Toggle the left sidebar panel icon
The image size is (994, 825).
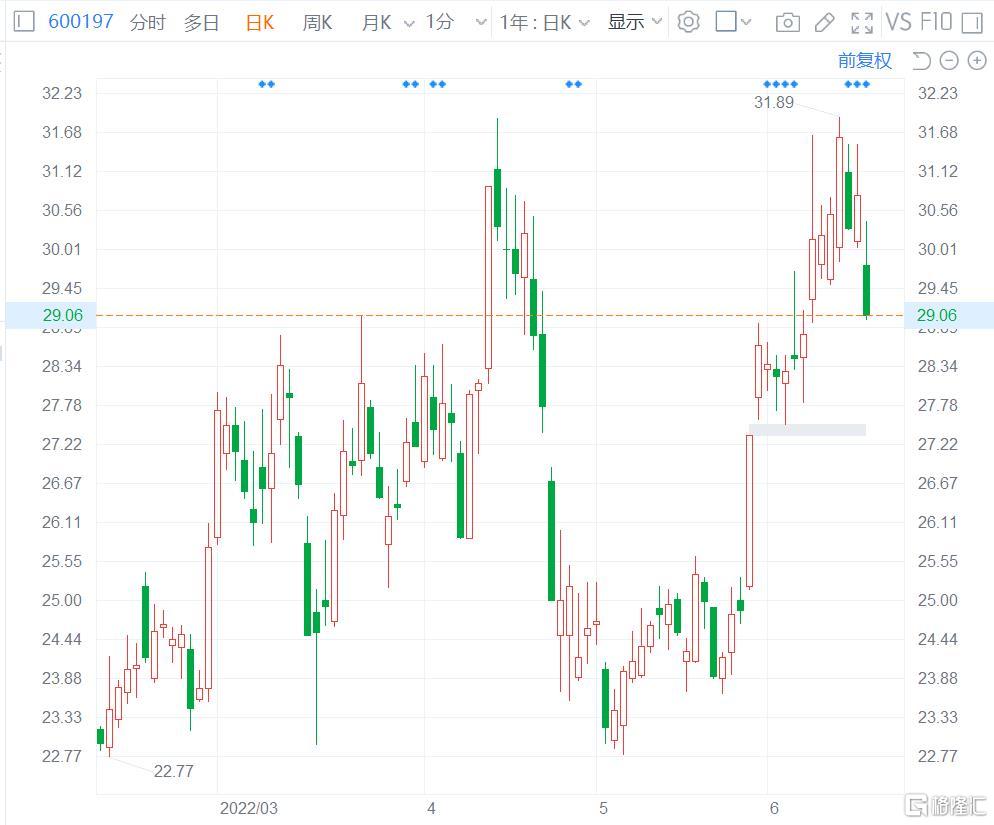[x=23, y=22]
